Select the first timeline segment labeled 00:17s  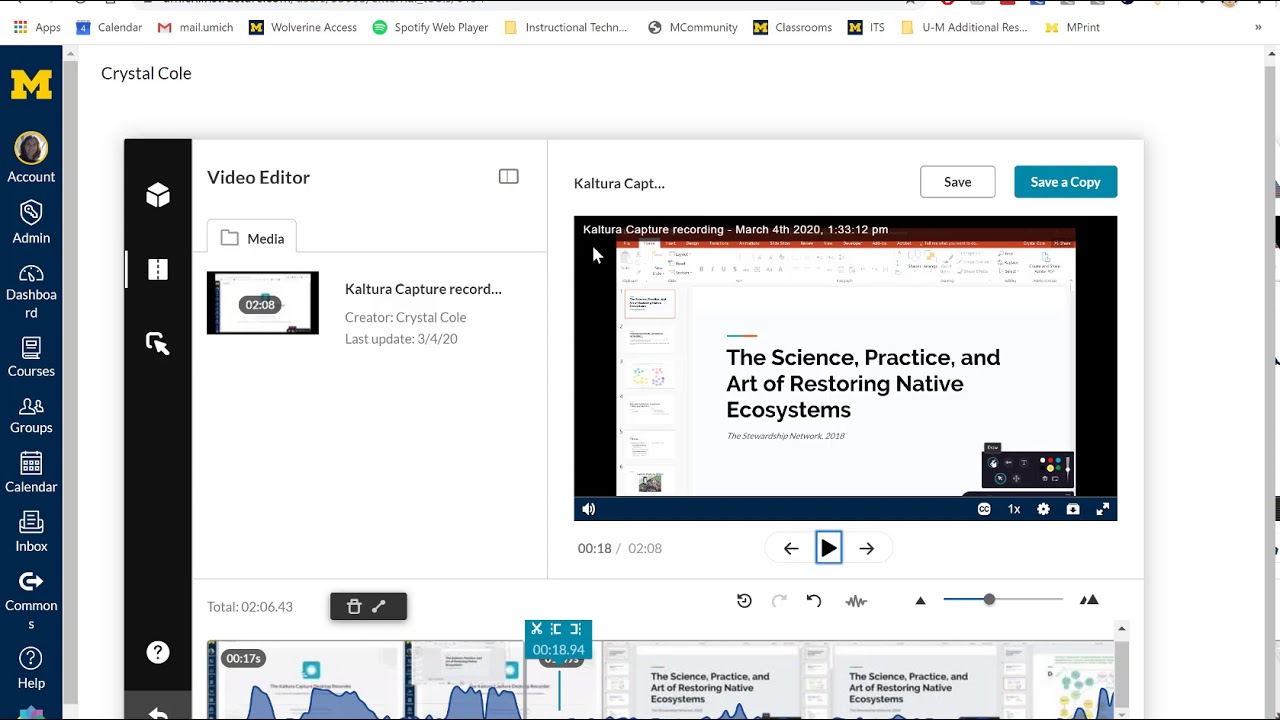pos(306,680)
